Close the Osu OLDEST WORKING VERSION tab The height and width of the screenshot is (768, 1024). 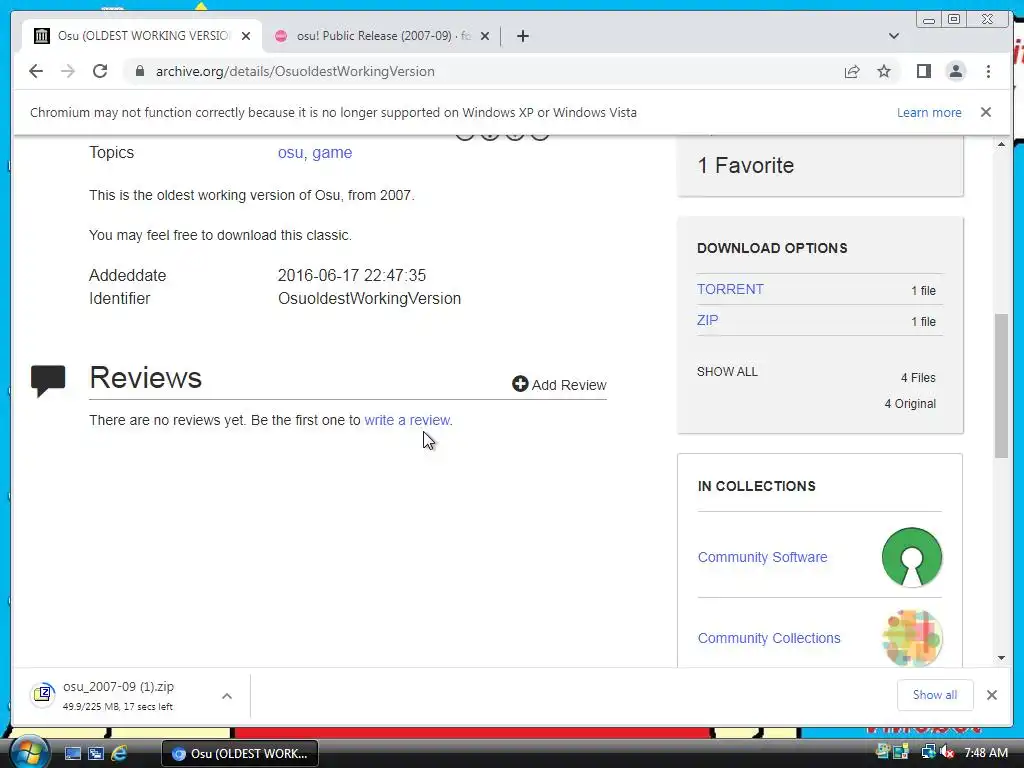[x=246, y=36]
